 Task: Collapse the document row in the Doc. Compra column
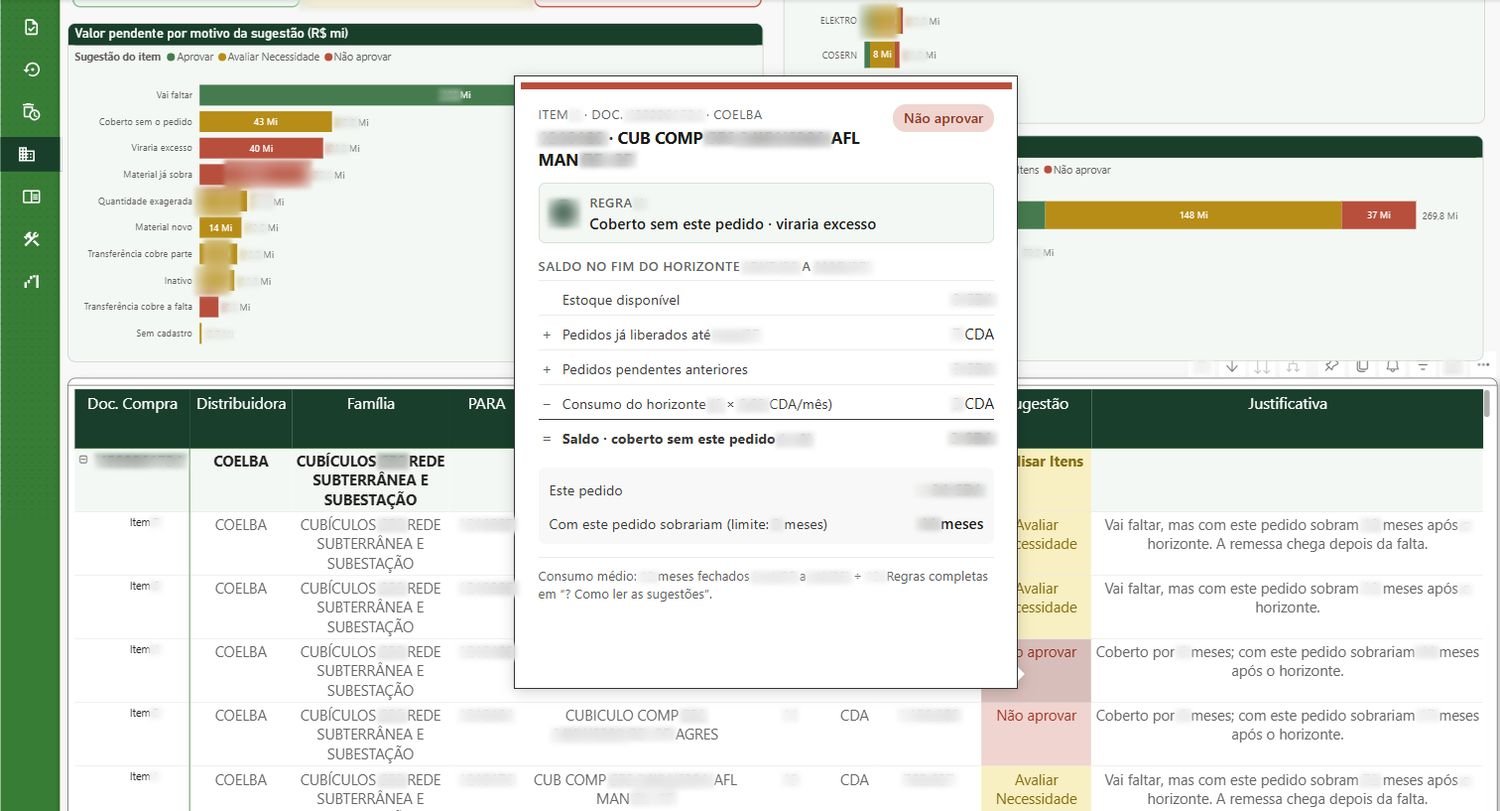(x=84, y=460)
